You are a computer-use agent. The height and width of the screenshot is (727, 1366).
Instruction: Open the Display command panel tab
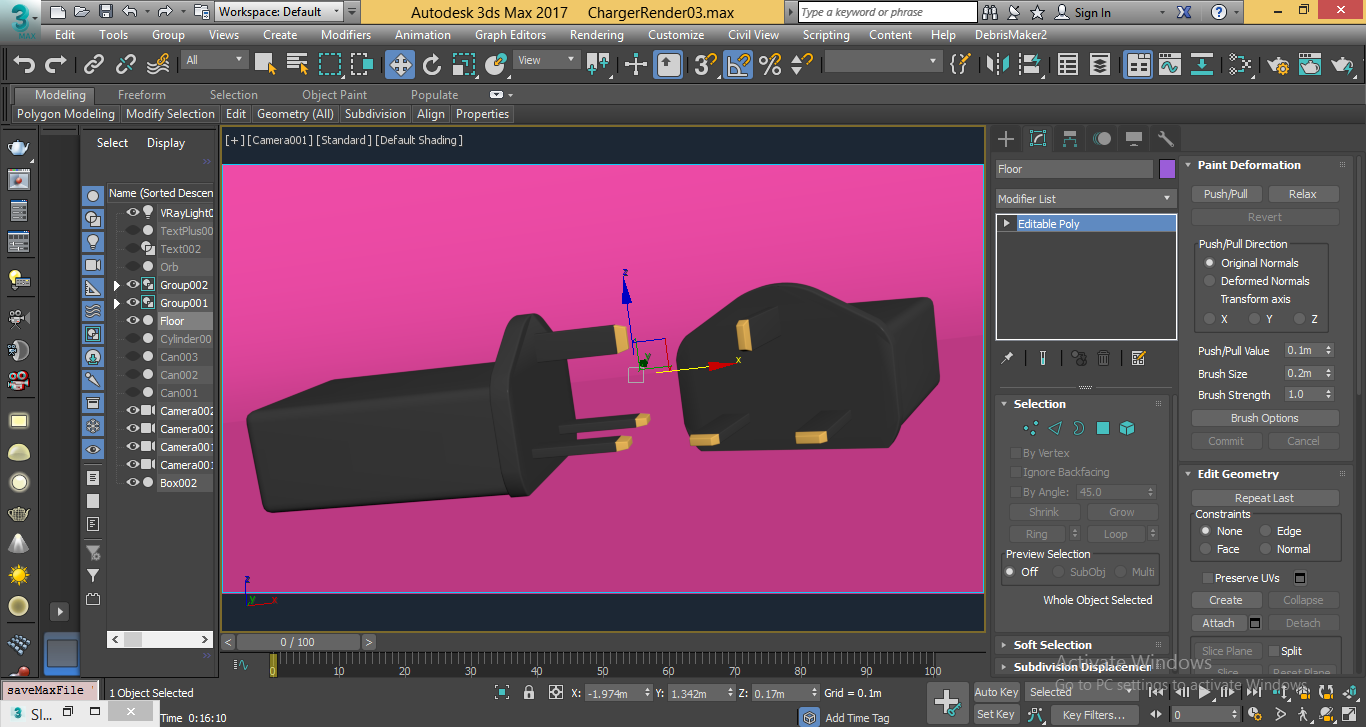click(1134, 139)
